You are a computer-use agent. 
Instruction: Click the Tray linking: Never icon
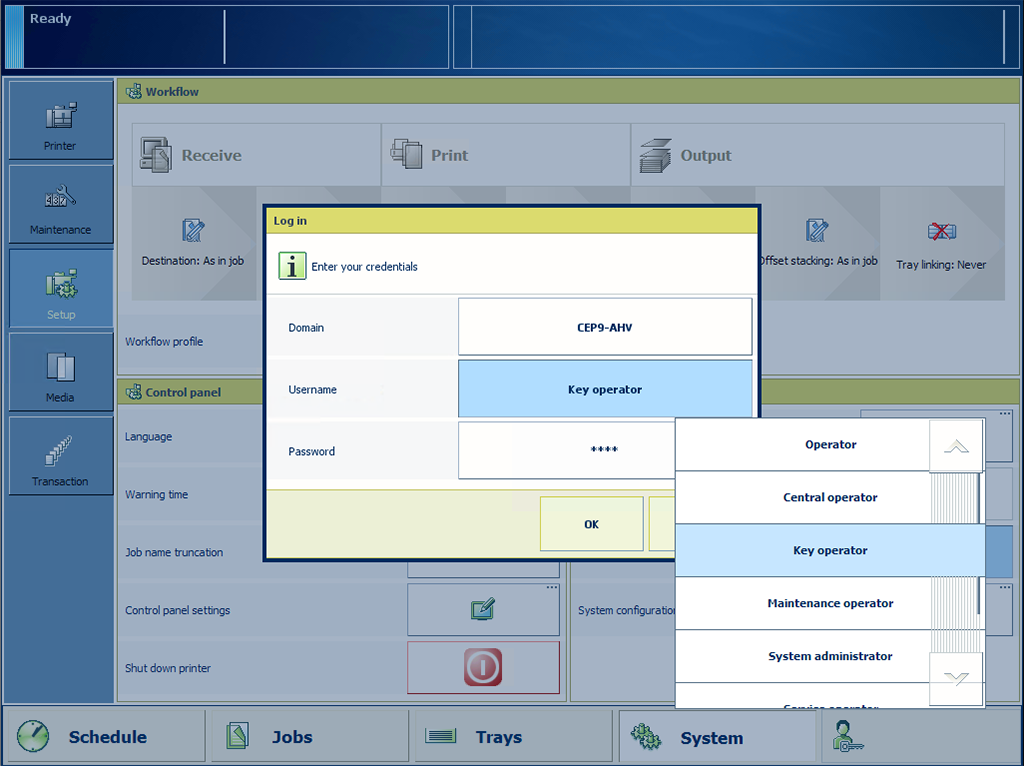[941, 233]
